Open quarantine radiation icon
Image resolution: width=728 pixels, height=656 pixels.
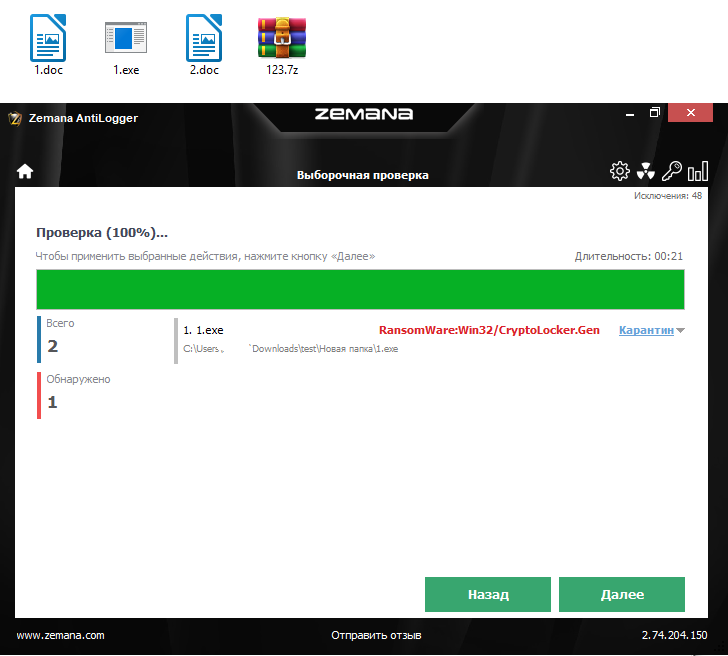(646, 171)
